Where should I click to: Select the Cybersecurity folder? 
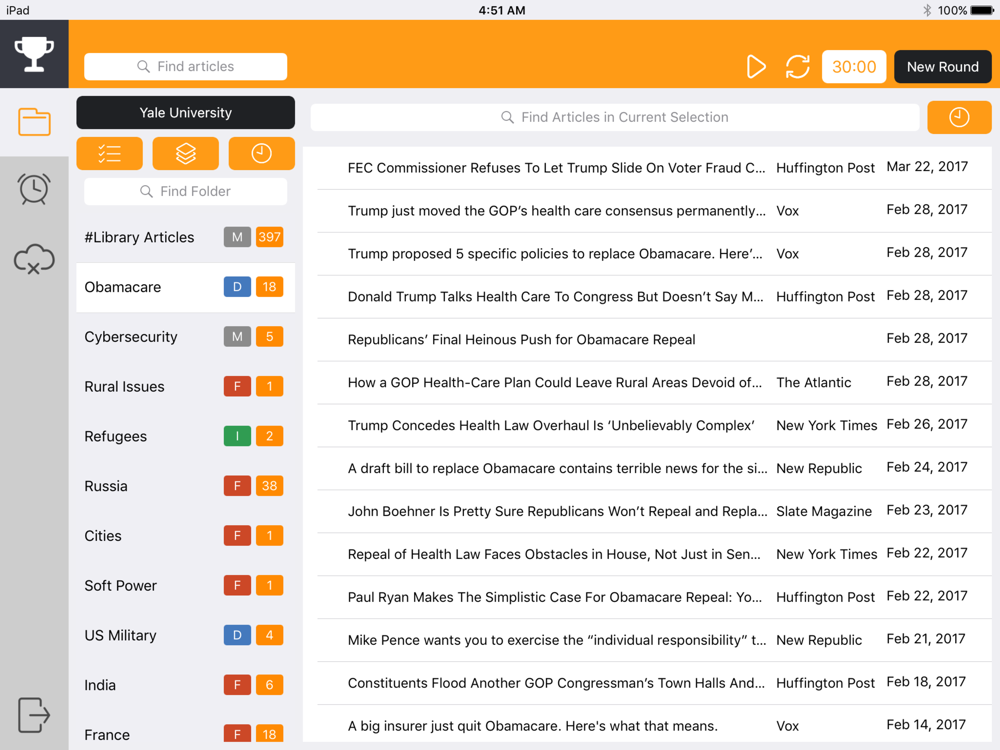pyautogui.click(x=186, y=337)
